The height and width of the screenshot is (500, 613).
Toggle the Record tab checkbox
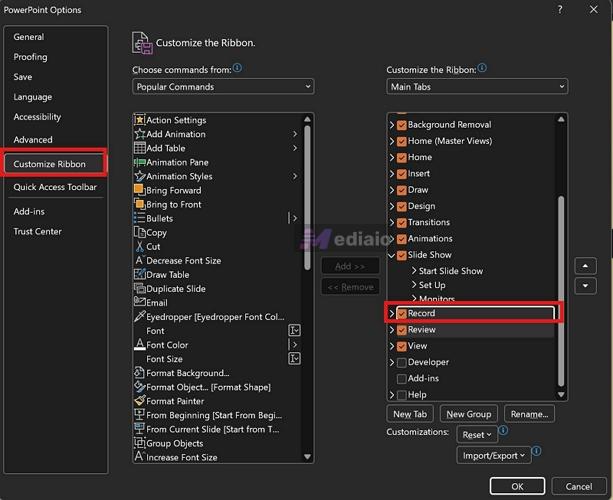[401, 314]
